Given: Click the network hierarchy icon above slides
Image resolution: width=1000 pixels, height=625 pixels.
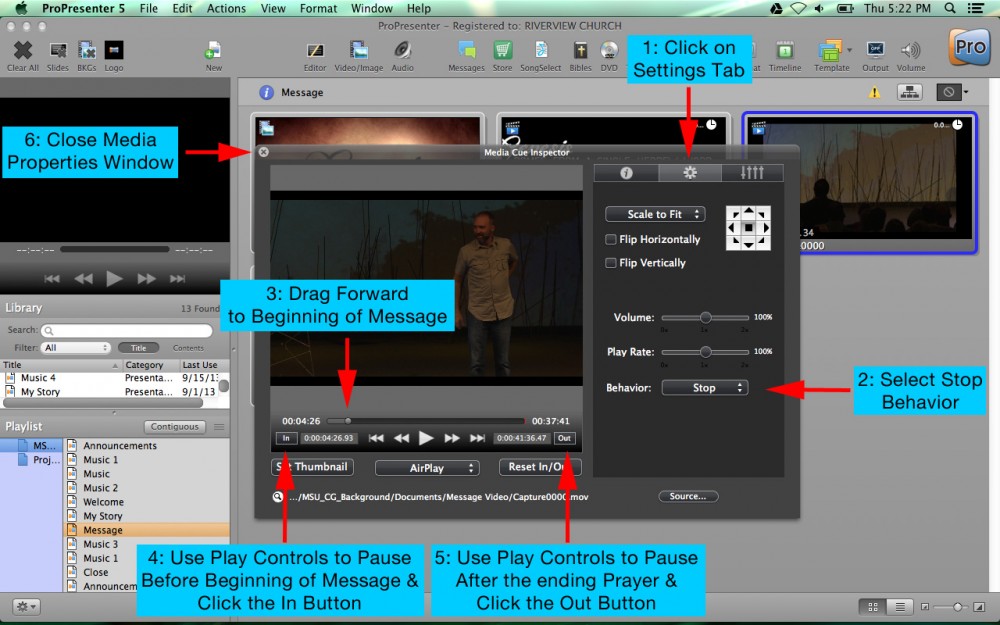Looking at the screenshot, I should (909, 92).
